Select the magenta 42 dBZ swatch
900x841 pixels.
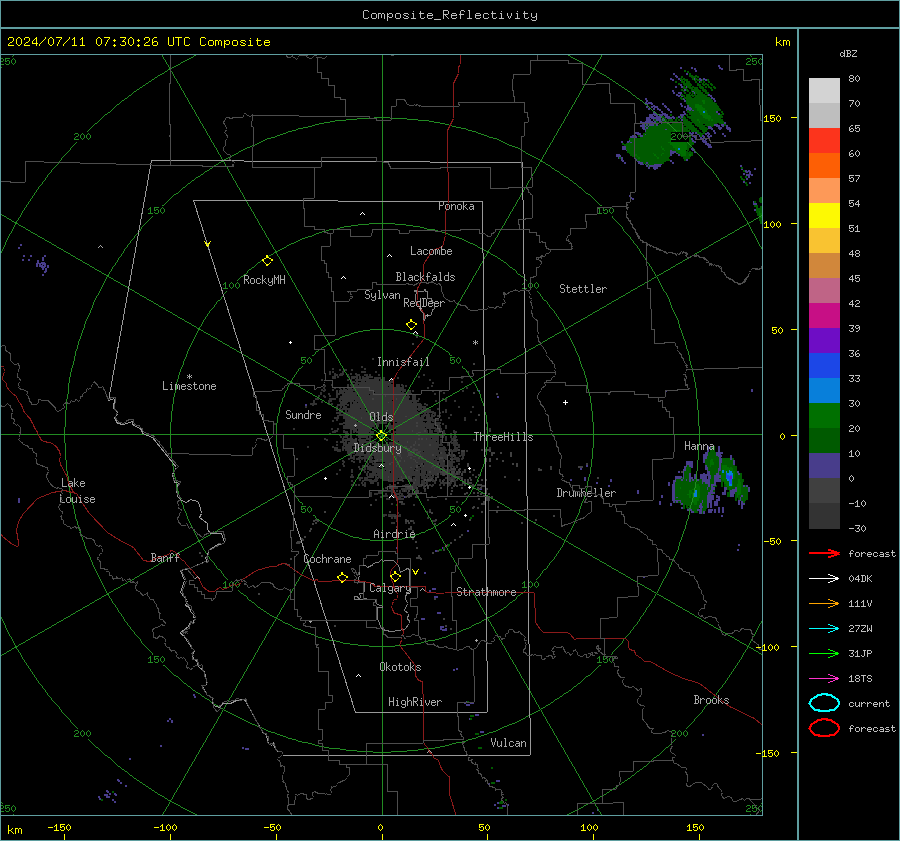[824, 315]
